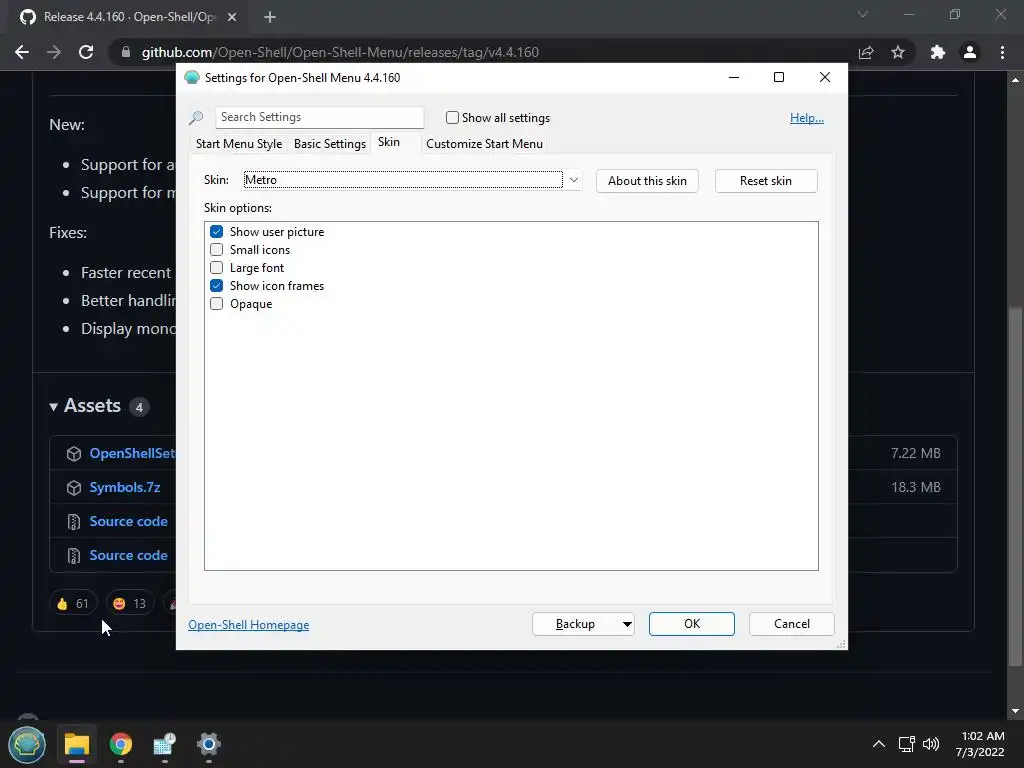The width and height of the screenshot is (1024, 768).
Task: Switch to Start Menu Style tab
Action: click(239, 144)
